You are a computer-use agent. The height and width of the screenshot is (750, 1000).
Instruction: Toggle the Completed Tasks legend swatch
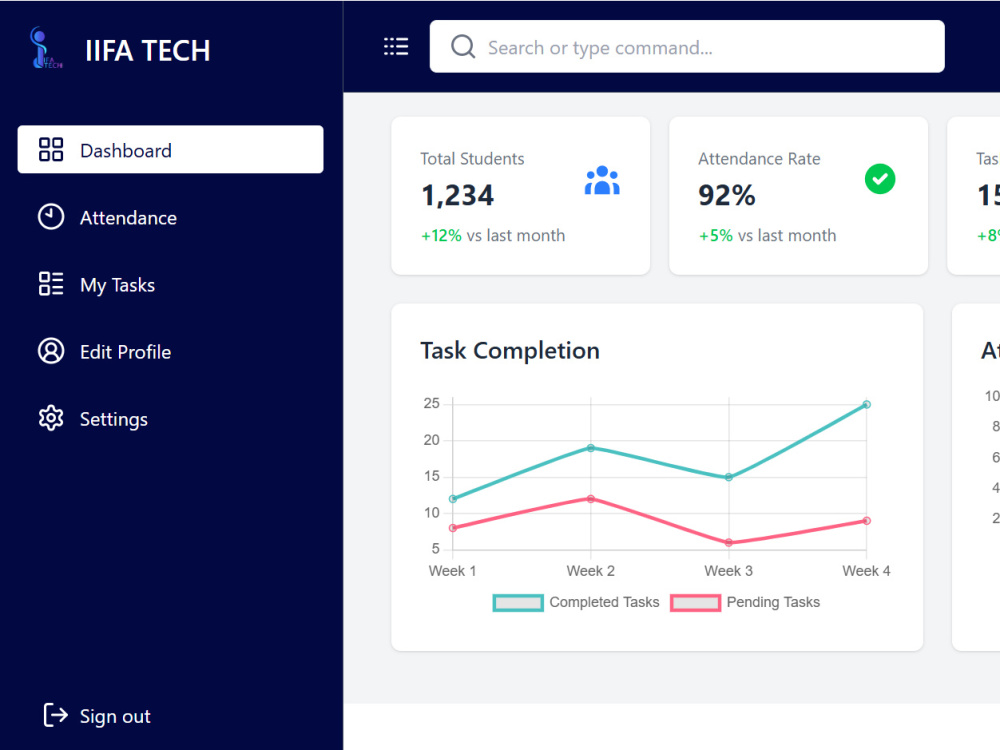tap(518, 603)
